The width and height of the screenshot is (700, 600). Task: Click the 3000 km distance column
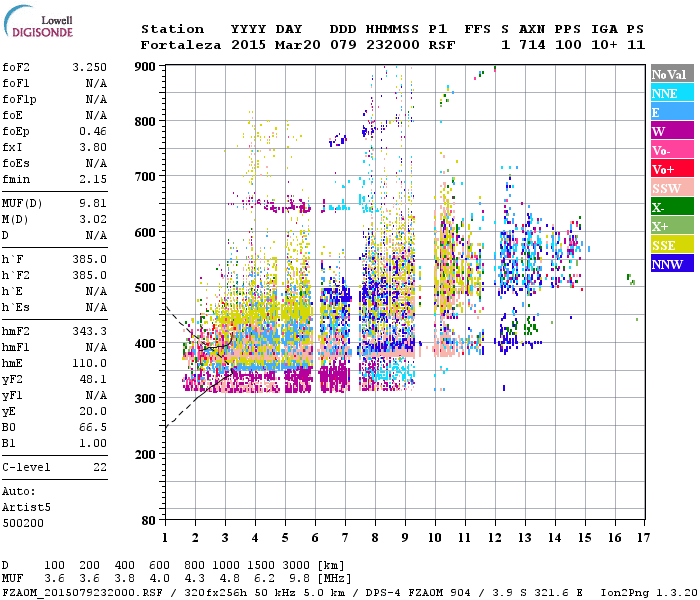click(296, 565)
